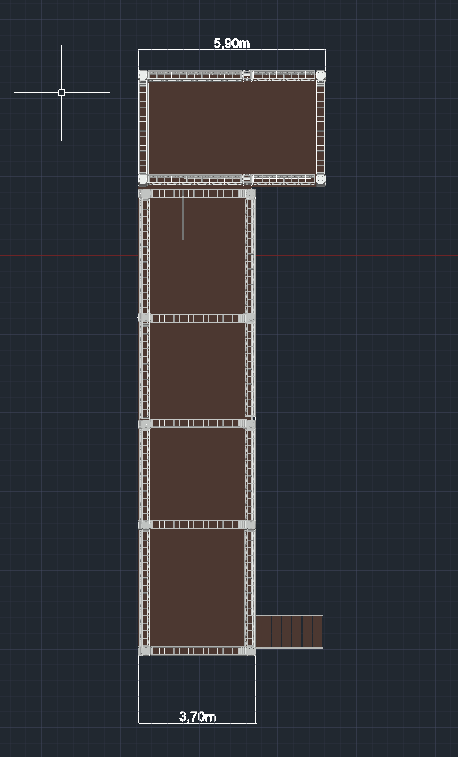Select the 3,70m dimension text
This screenshot has width=458, height=757.
pos(197,716)
